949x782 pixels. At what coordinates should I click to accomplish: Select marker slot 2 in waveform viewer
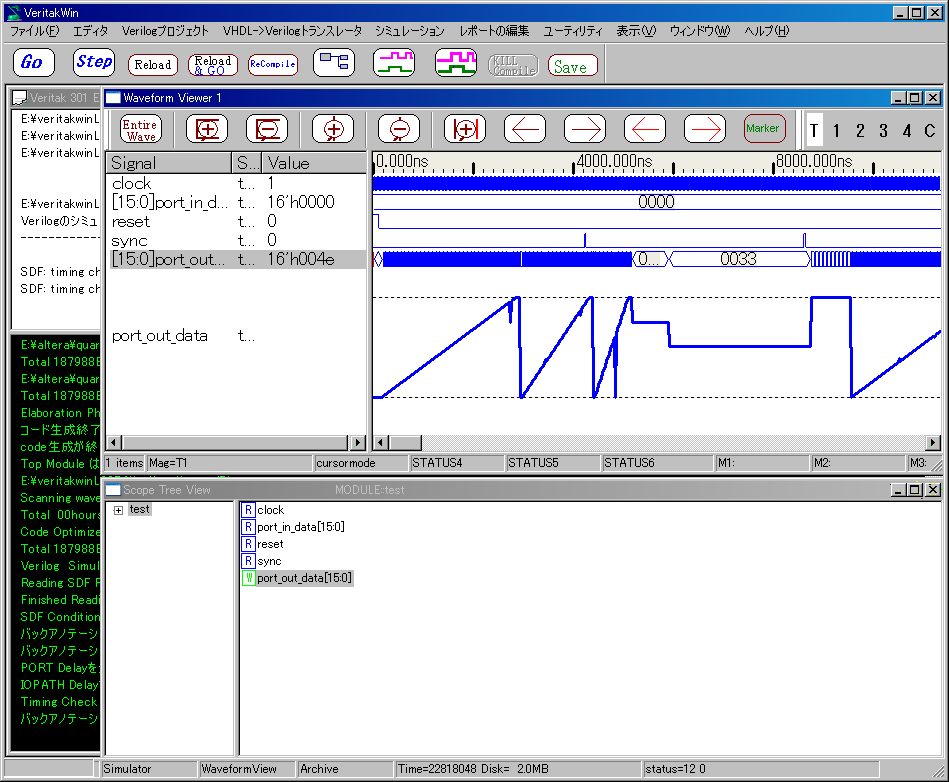point(859,129)
